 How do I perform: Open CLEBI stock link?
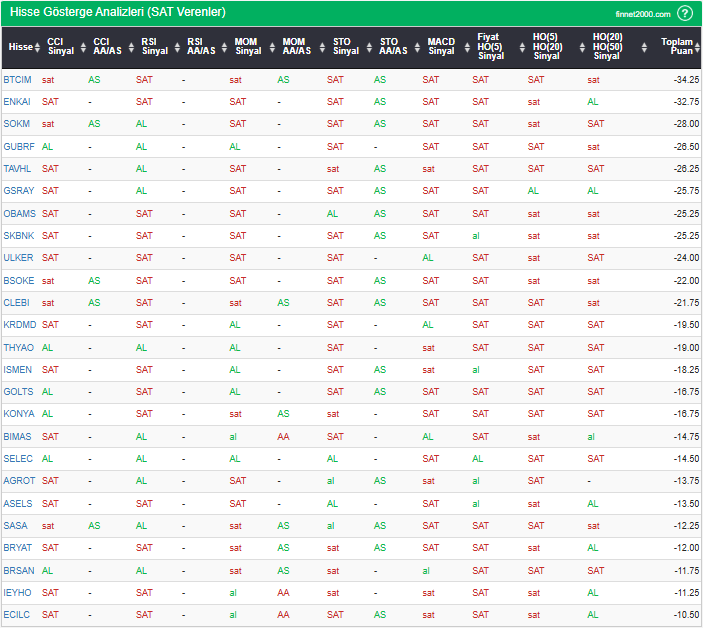point(17,303)
